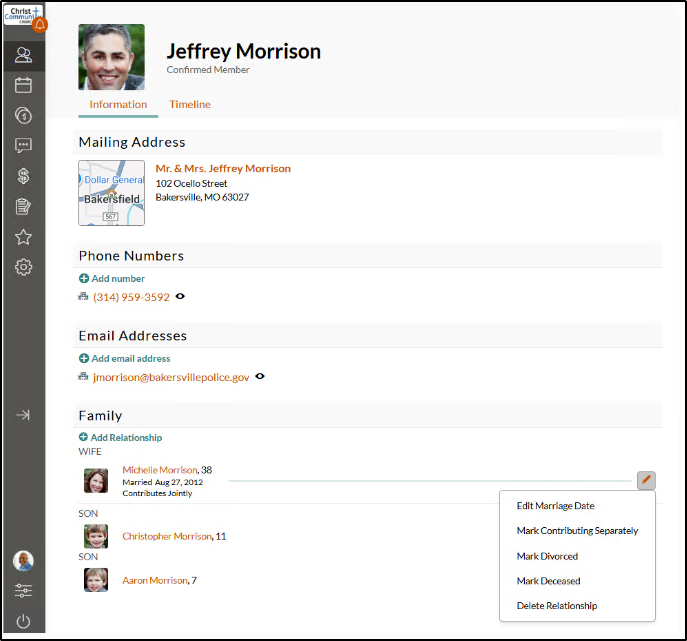Expand the sidebar with arrow icon
Viewport: 687px width, 641px height.
point(24,415)
